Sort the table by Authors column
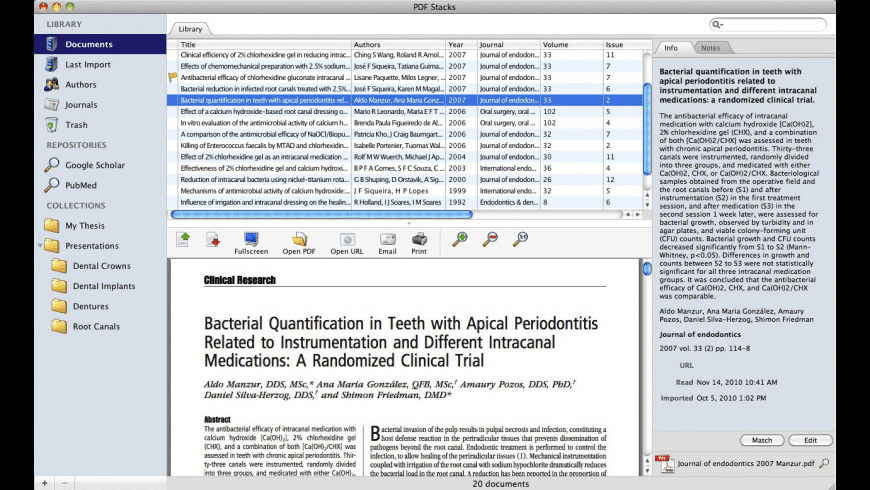 [x=398, y=44]
